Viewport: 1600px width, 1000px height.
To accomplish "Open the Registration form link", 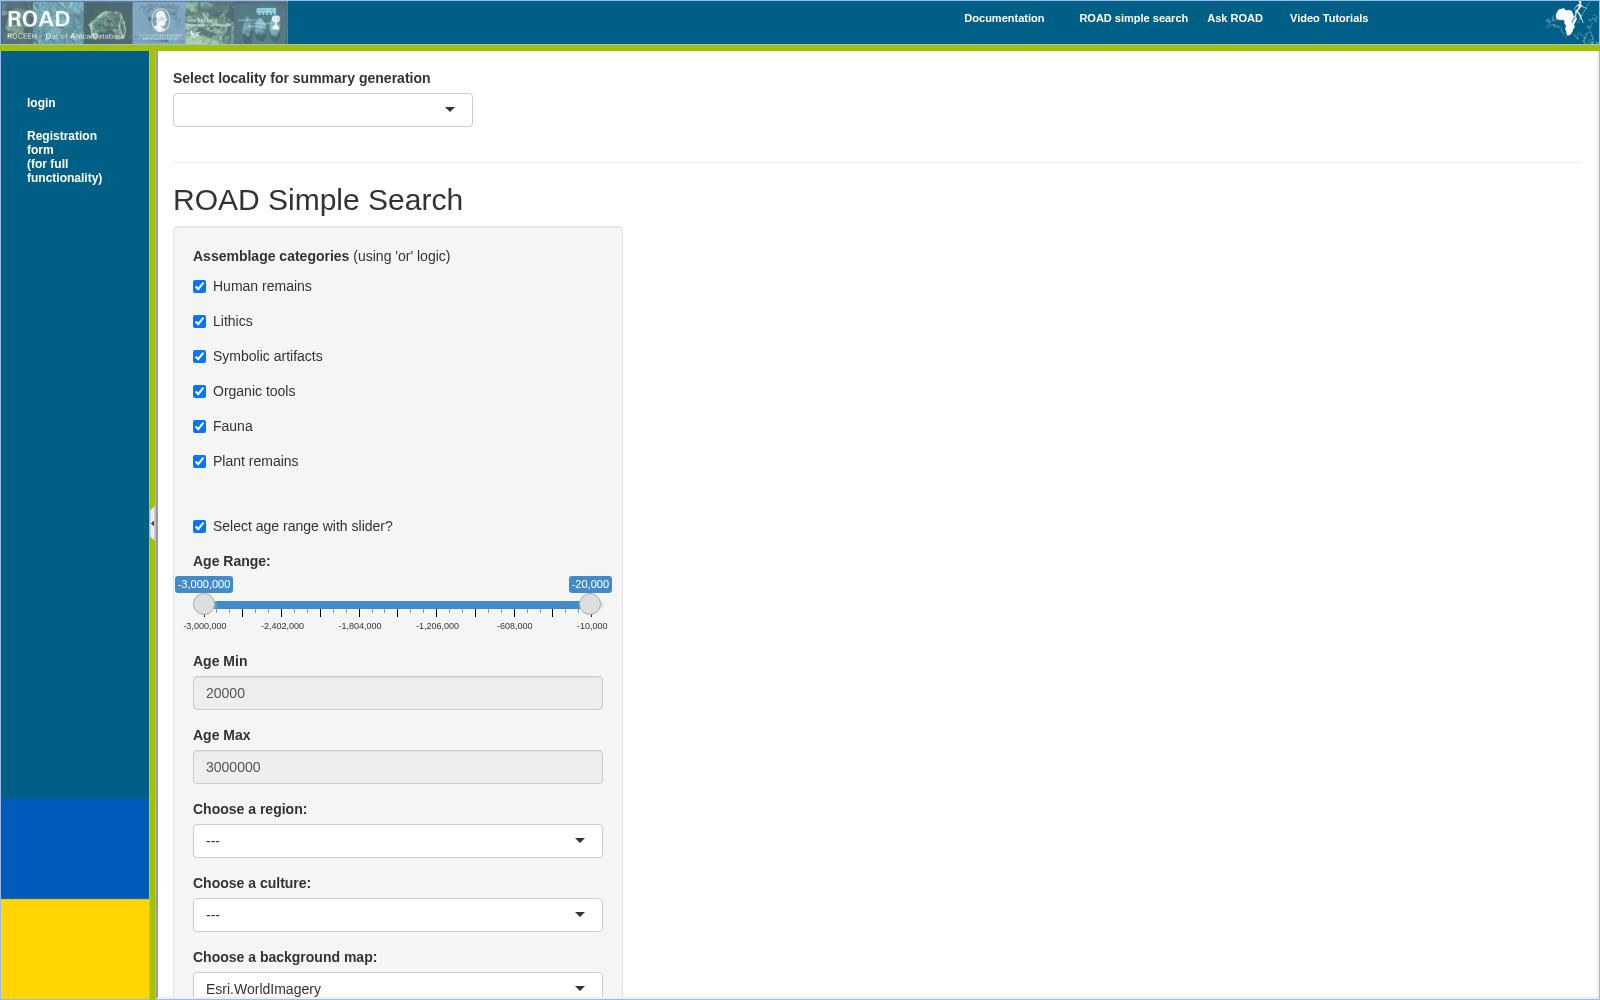I will point(64,157).
